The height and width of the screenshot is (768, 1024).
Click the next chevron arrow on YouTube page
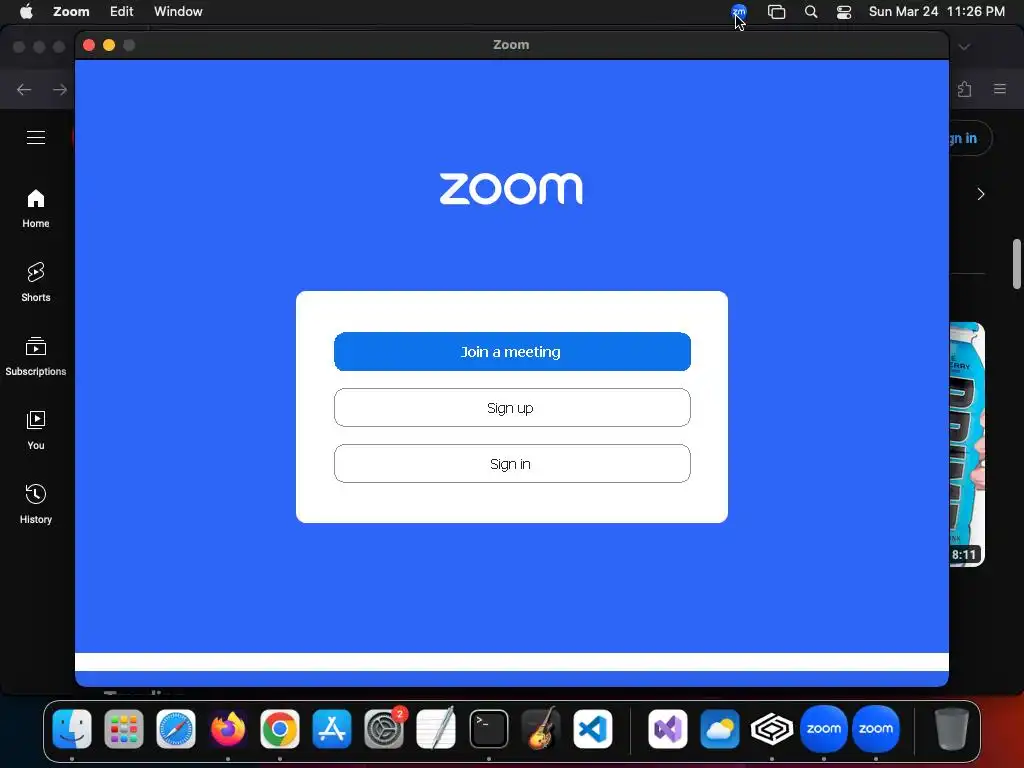980,194
